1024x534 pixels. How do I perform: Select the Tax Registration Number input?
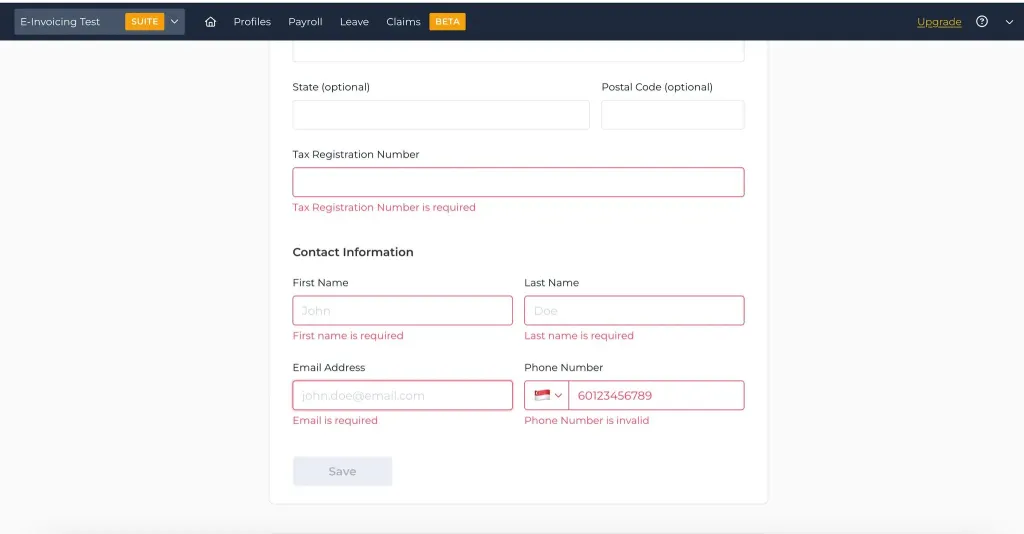click(x=518, y=182)
